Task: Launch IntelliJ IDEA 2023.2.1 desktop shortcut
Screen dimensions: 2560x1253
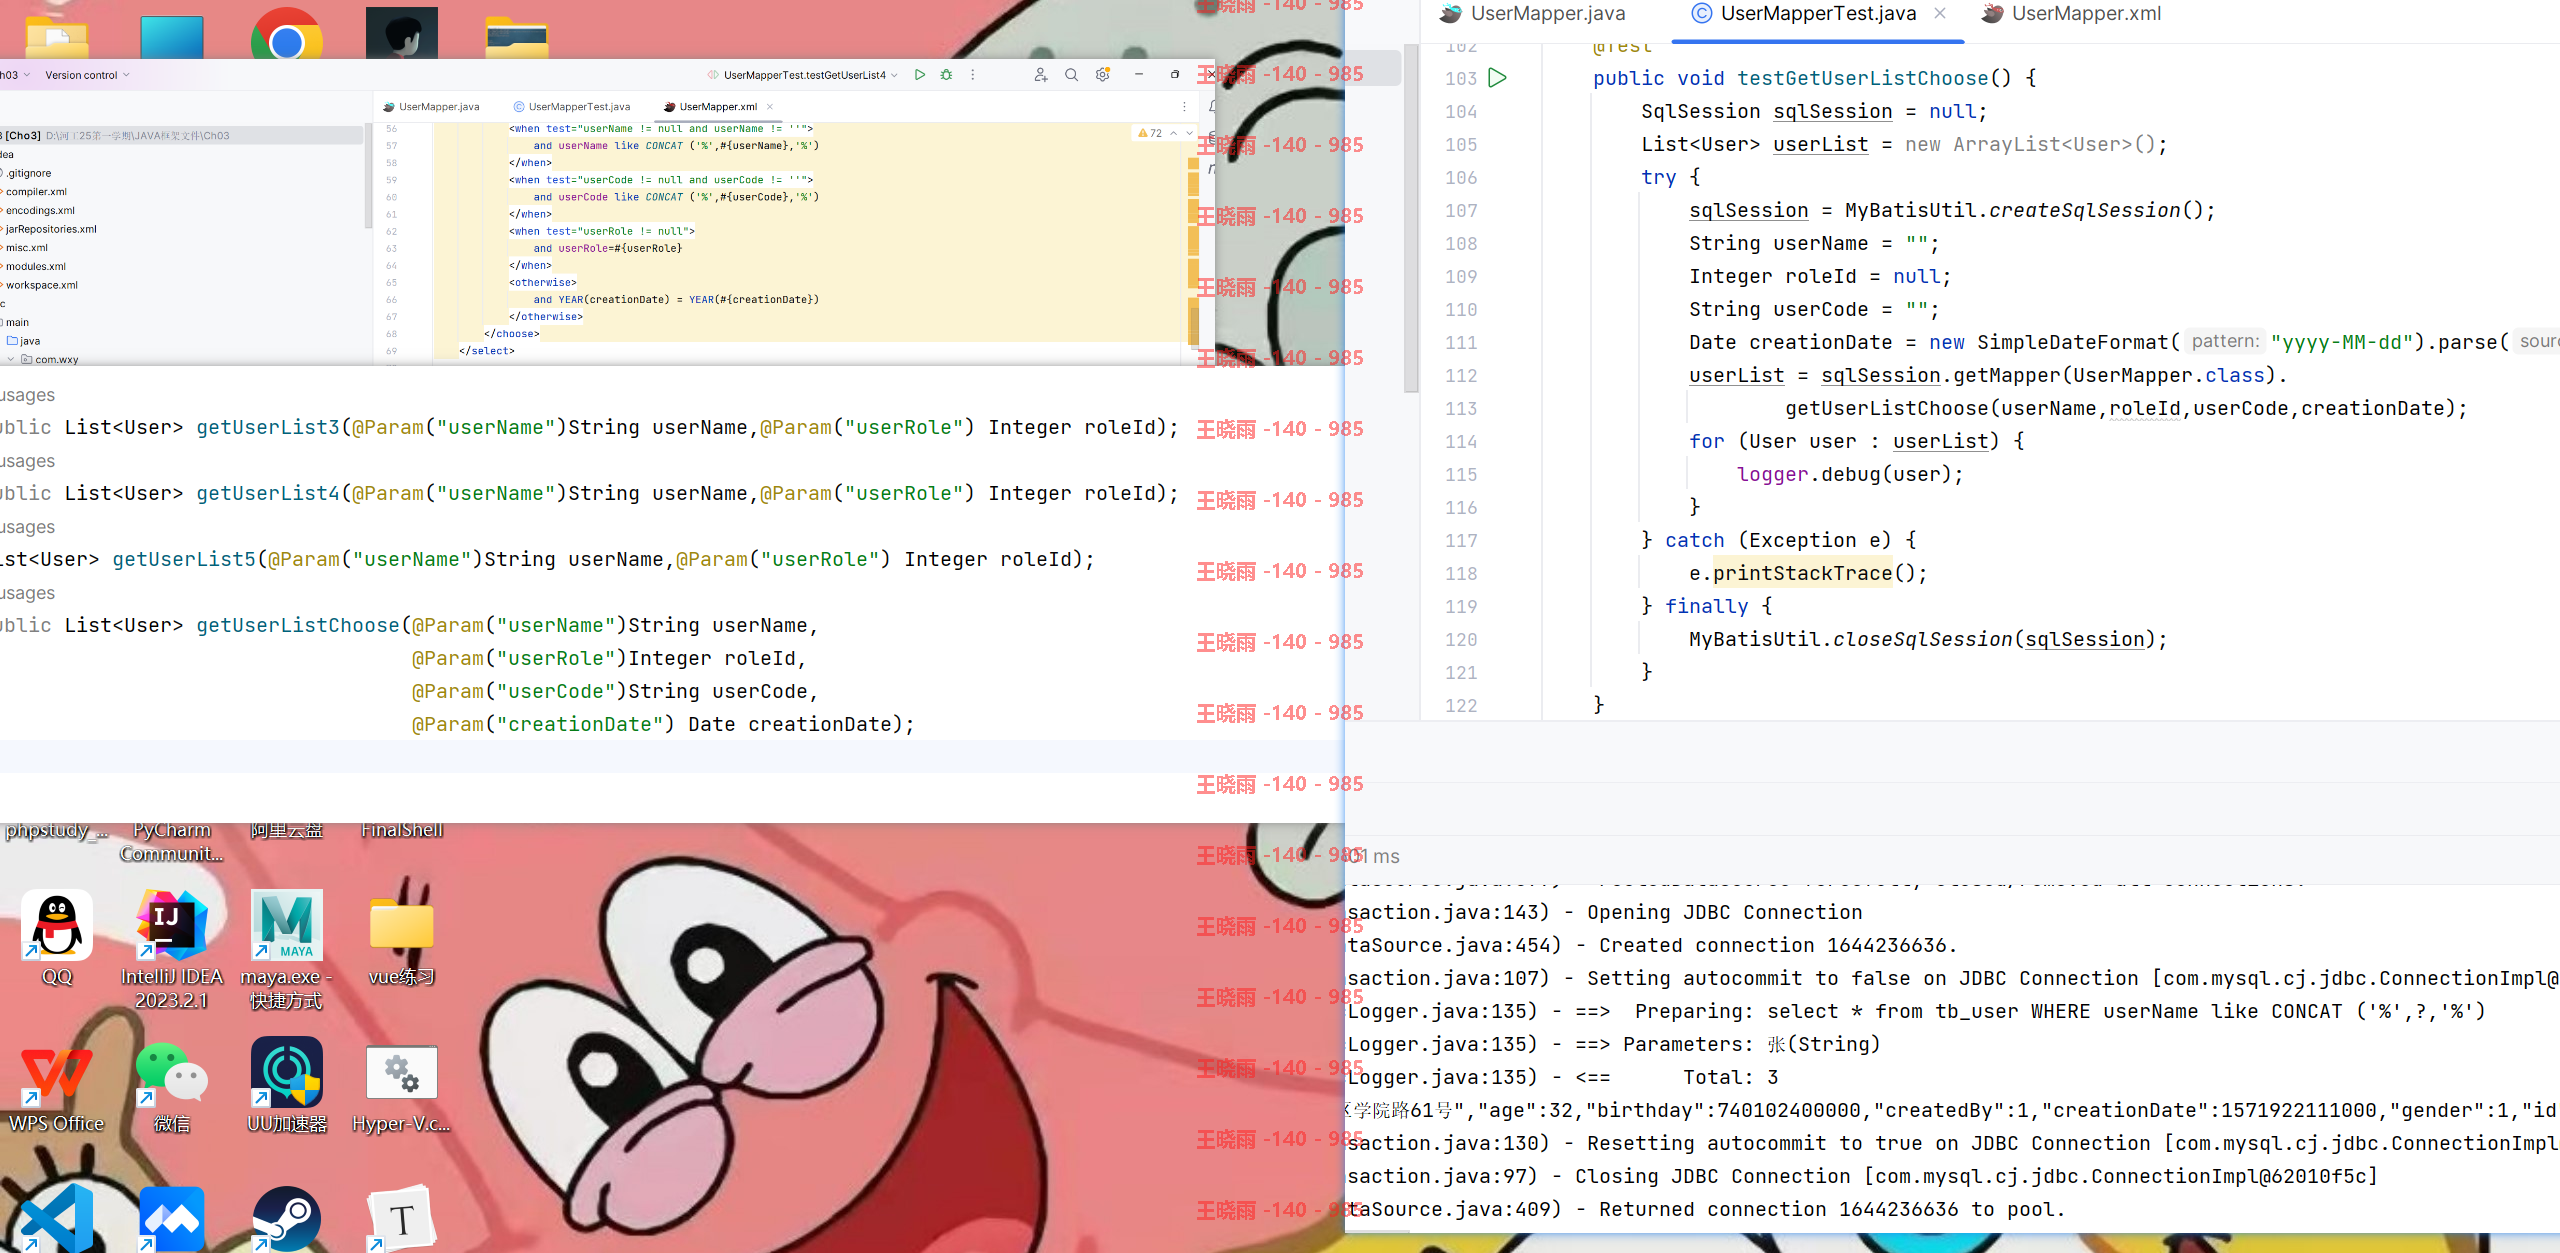Action: (x=171, y=950)
